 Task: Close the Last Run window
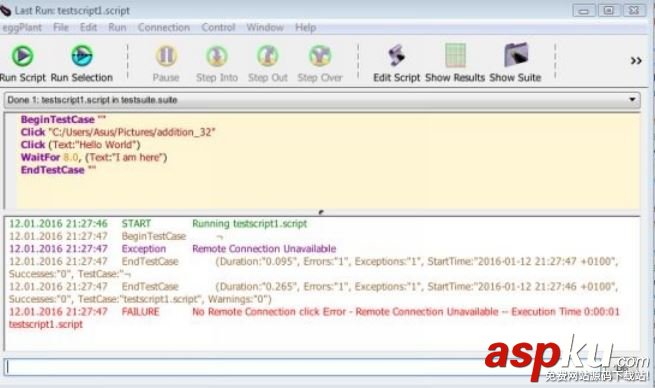point(634,10)
